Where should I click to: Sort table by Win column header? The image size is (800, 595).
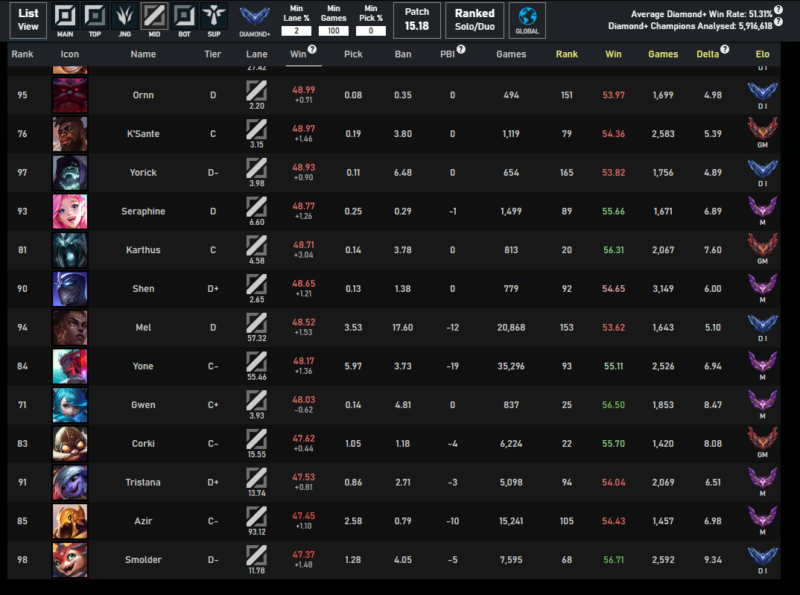[298, 53]
